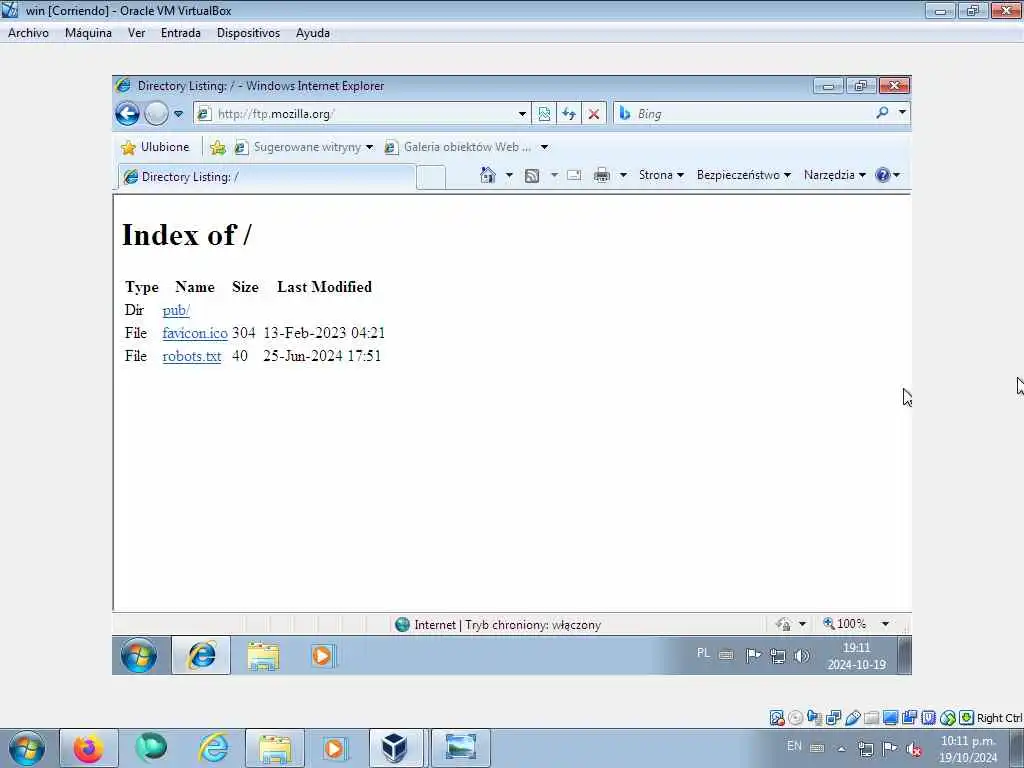Open VirtualBox Ayuda menu
The image size is (1024, 768).
(312, 33)
